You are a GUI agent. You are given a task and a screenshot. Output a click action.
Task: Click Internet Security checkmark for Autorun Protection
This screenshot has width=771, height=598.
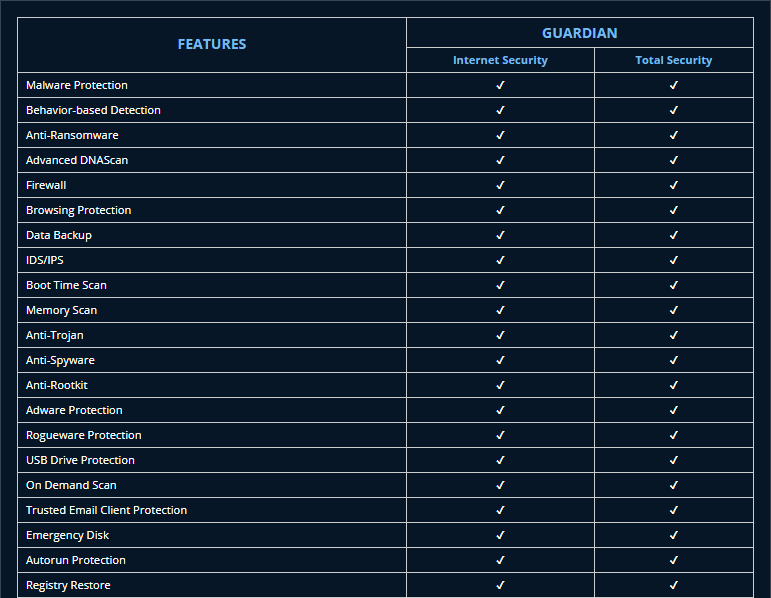pyautogui.click(x=500, y=560)
